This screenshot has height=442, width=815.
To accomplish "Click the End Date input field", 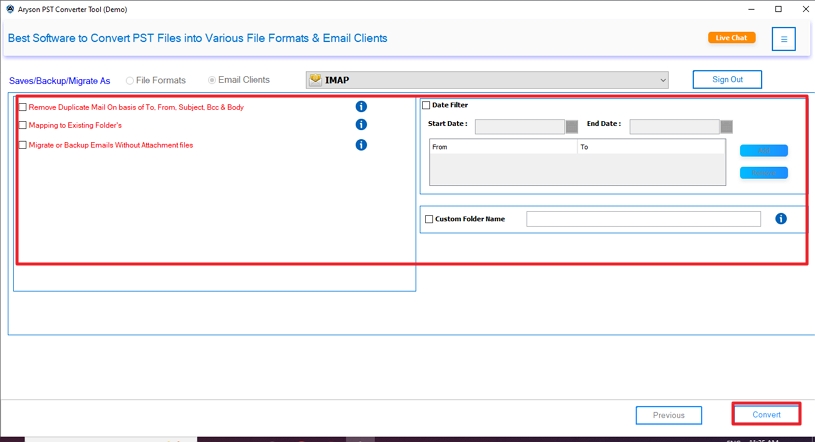I will pyautogui.click(x=675, y=126).
